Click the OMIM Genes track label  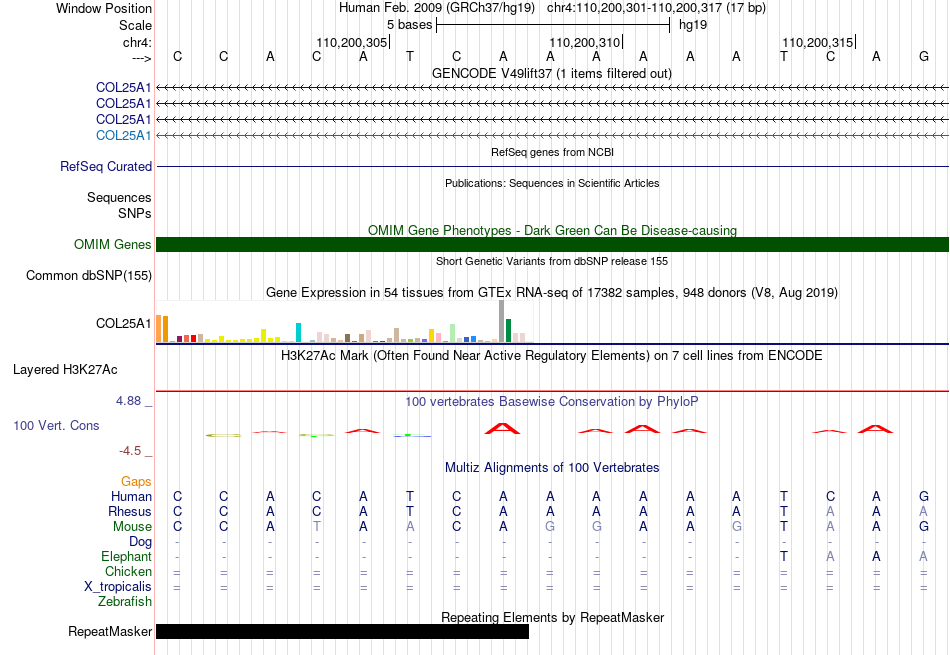(x=113, y=244)
